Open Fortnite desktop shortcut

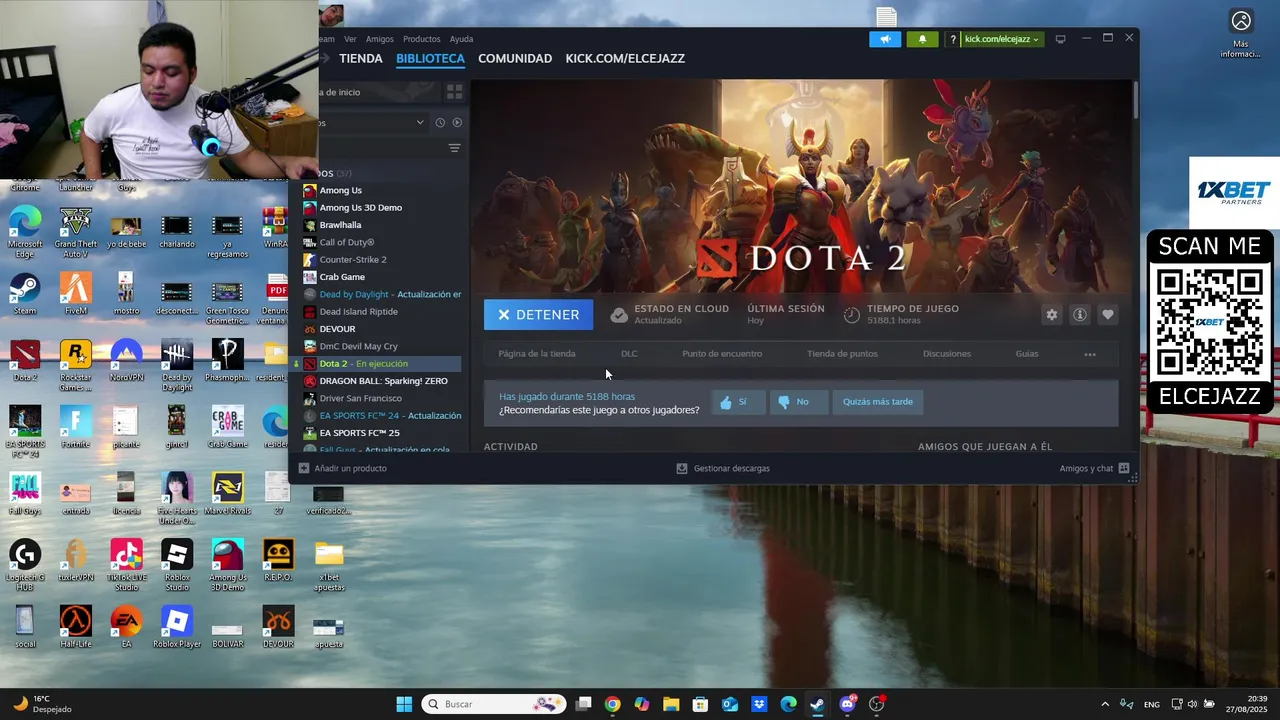pos(75,427)
